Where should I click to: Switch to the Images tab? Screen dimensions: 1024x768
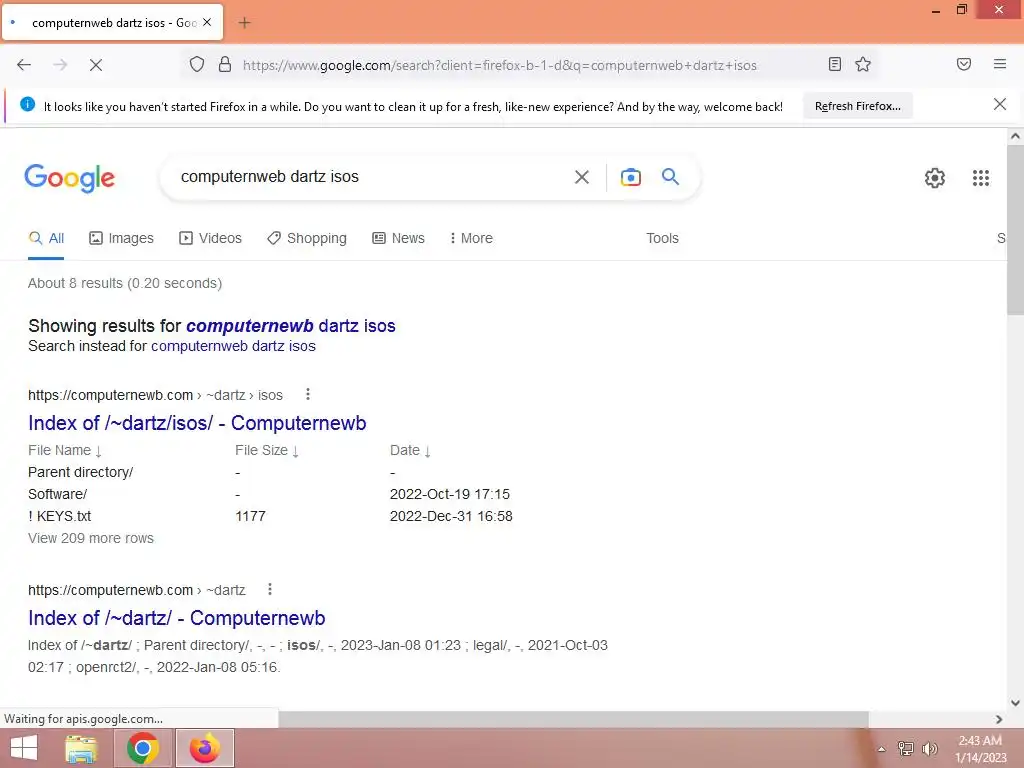[121, 238]
